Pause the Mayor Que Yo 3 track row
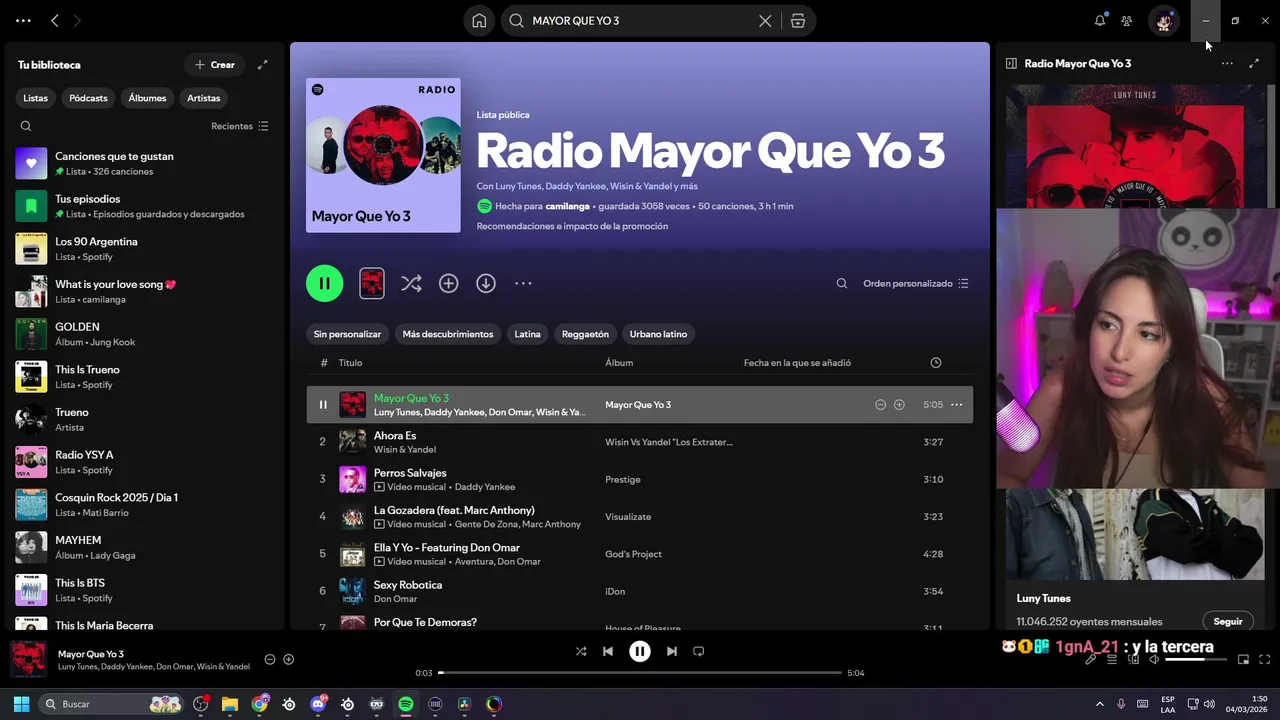The width and height of the screenshot is (1280, 720). click(323, 405)
